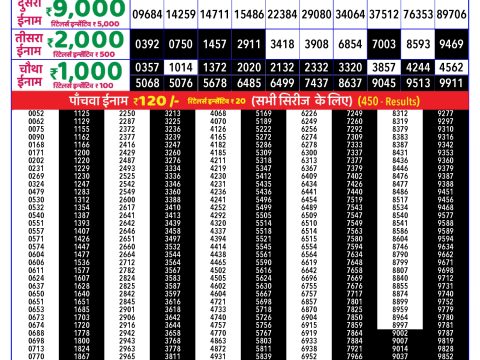Select fourth prize number 9045
This screenshot has width=480, height=360.
coord(384,83)
